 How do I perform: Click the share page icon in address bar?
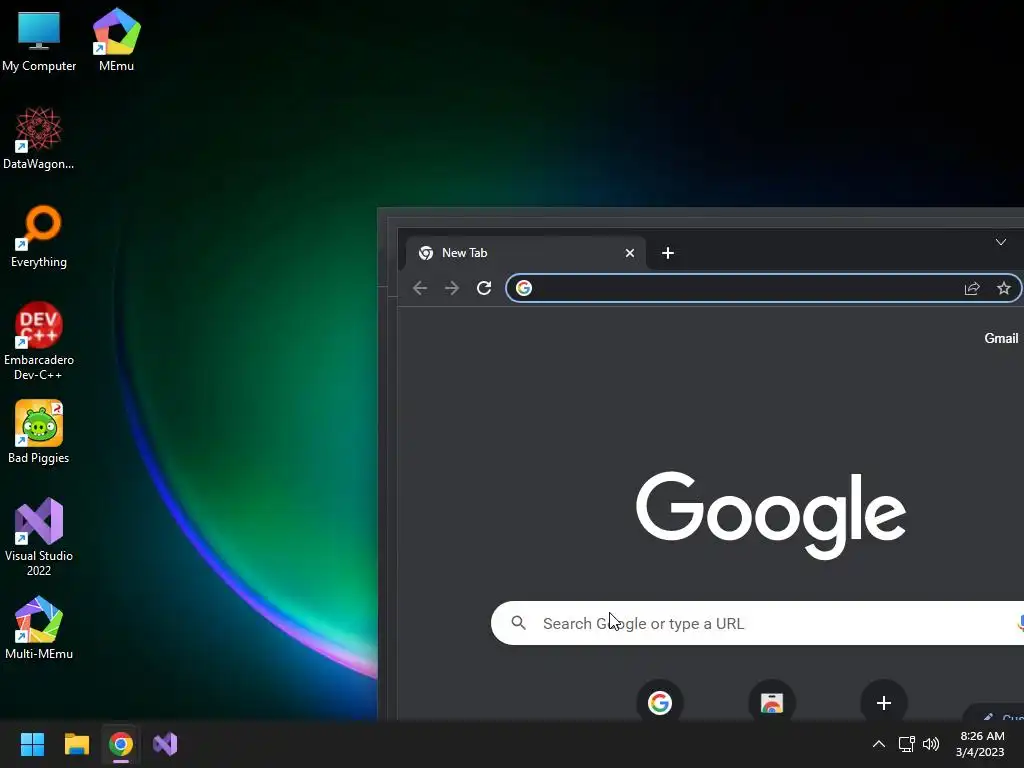(x=972, y=288)
